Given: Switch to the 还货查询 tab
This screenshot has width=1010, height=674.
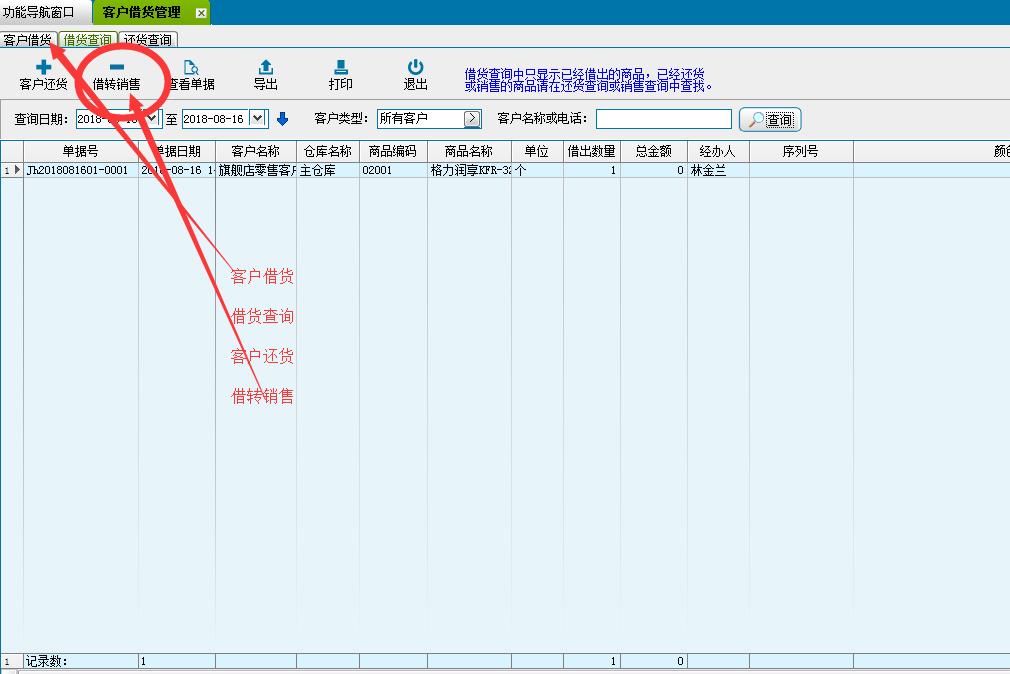Looking at the screenshot, I should click(147, 40).
